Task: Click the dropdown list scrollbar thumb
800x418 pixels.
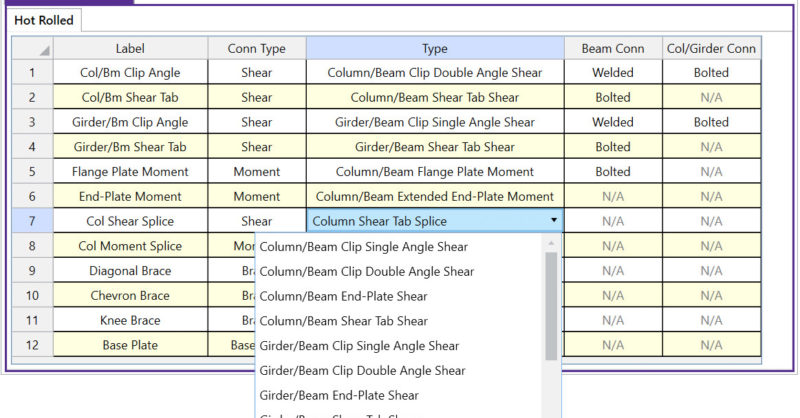Action: coord(551,305)
